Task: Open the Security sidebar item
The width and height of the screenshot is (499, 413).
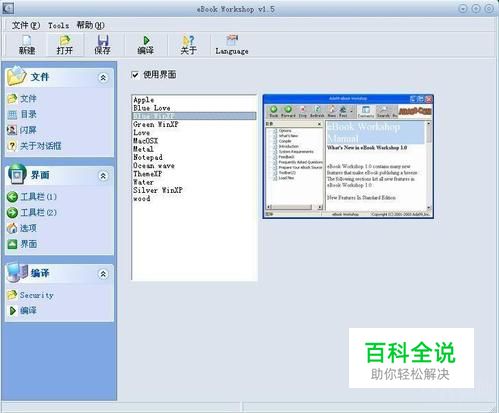Action: point(30,295)
